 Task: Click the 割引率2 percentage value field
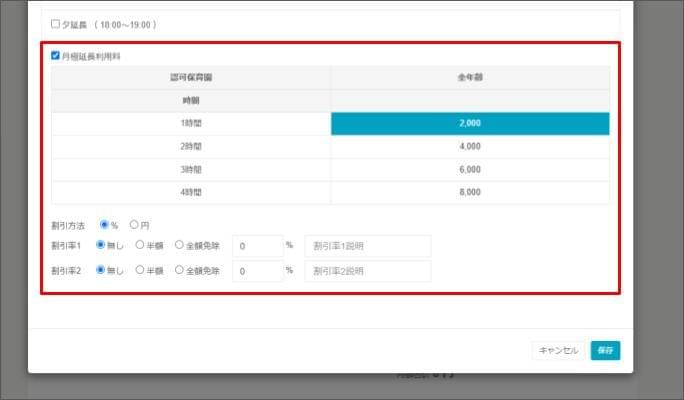click(x=255, y=271)
